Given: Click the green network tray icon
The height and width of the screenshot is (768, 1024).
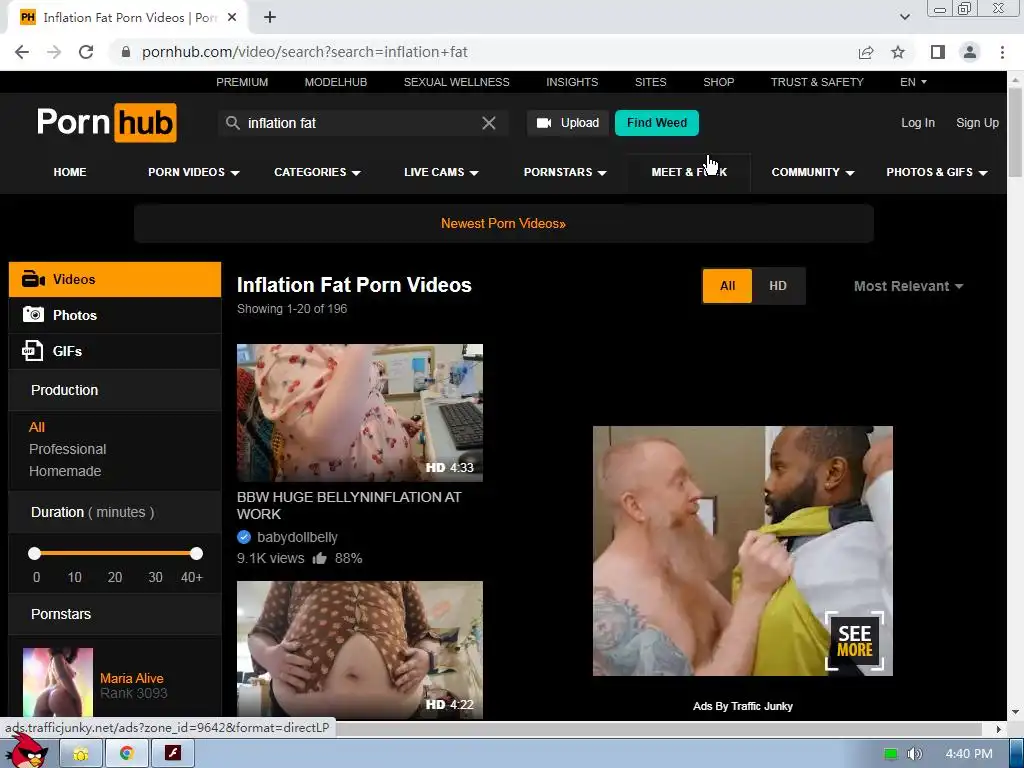Looking at the screenshot, I should point(890,754).
